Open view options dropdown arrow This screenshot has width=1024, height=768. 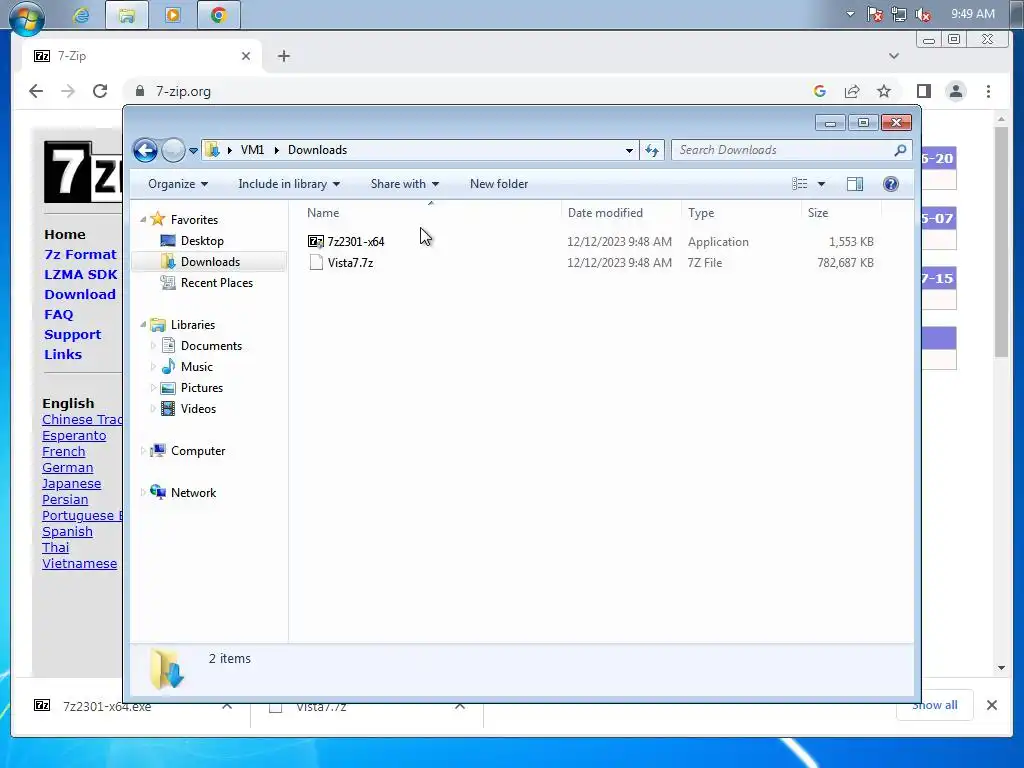tap(821, 184)
